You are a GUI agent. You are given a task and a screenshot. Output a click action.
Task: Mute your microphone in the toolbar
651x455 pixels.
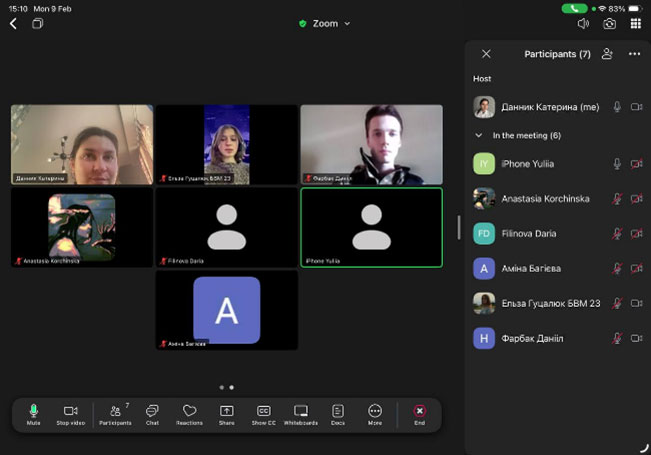click(x=33, y=414)
